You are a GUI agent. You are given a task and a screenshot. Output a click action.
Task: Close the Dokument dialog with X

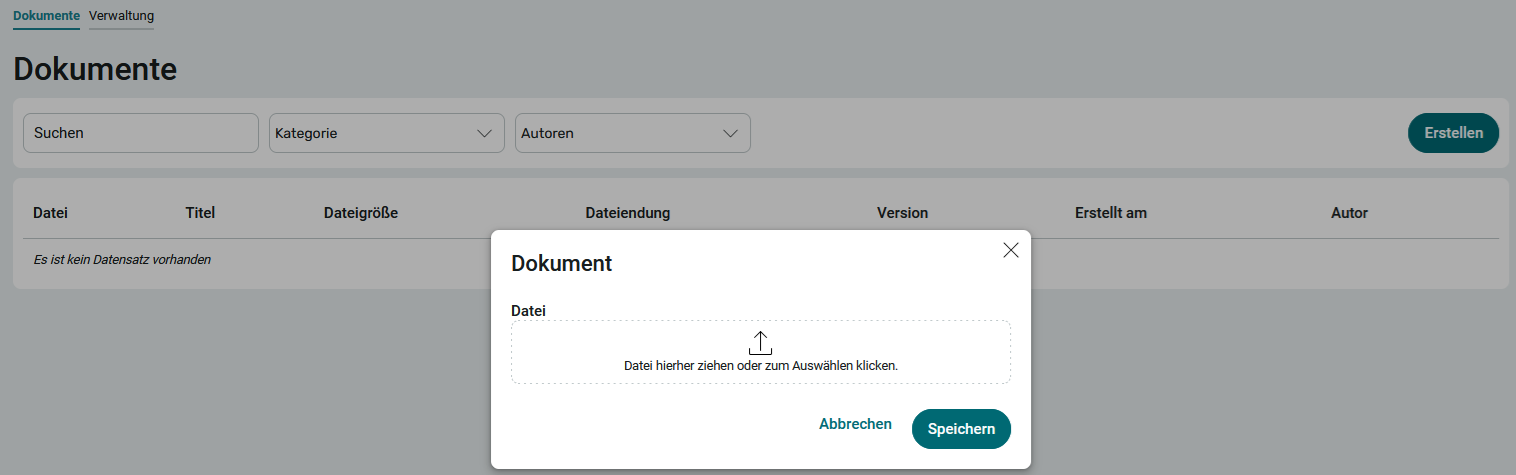[x=1010, y=250]
